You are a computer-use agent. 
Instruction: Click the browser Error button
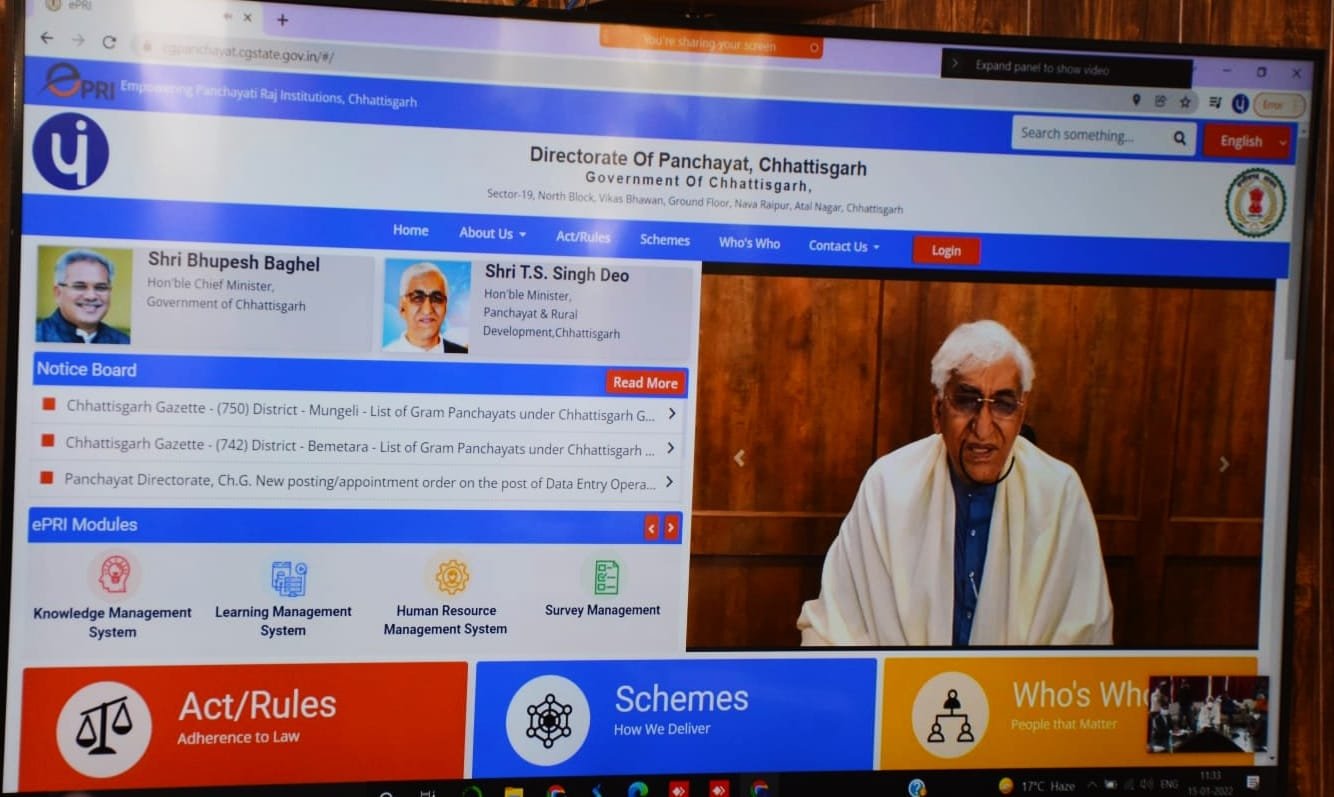tap(1279, 105)
